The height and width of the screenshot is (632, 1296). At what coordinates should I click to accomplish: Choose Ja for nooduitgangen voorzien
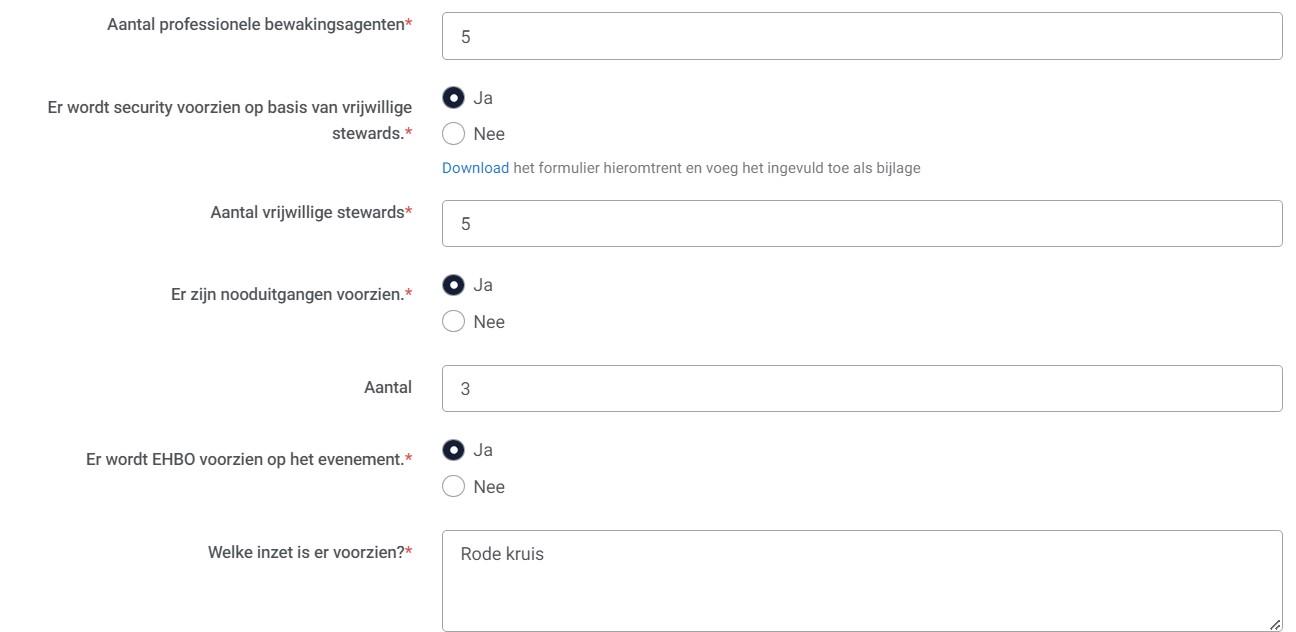[454, 286]
